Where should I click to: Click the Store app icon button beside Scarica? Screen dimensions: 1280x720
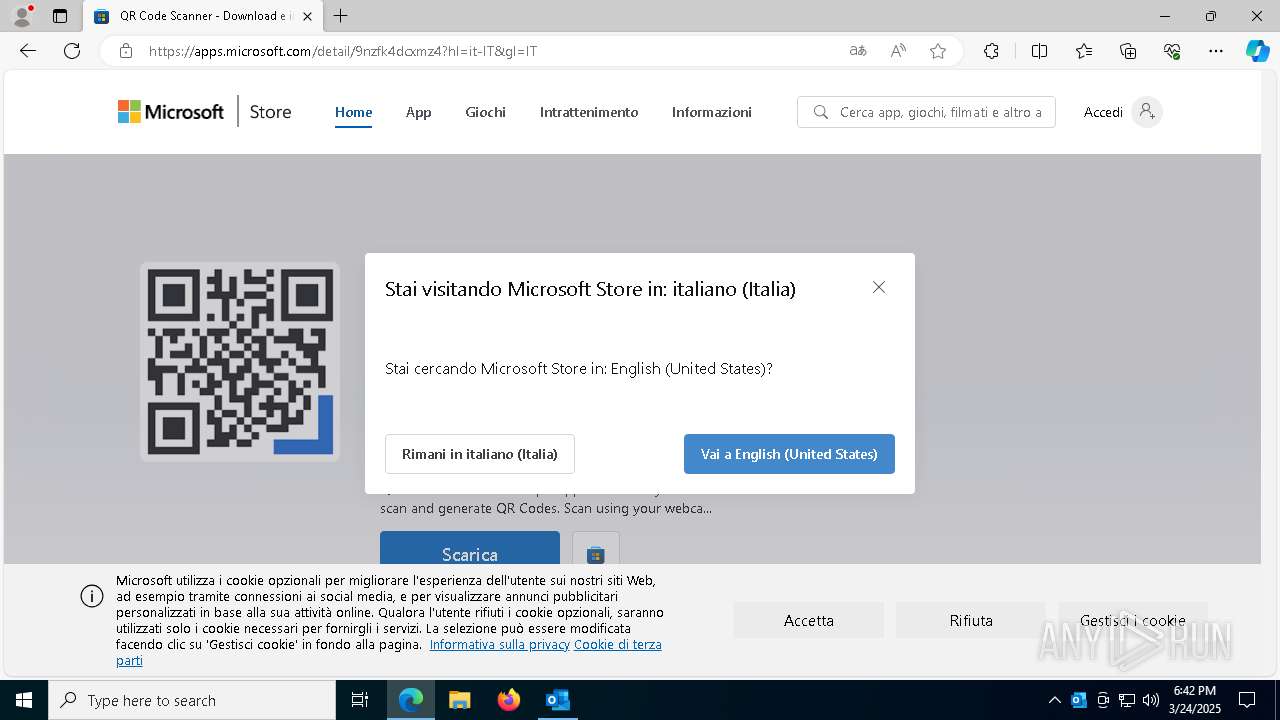coord(596,550)
